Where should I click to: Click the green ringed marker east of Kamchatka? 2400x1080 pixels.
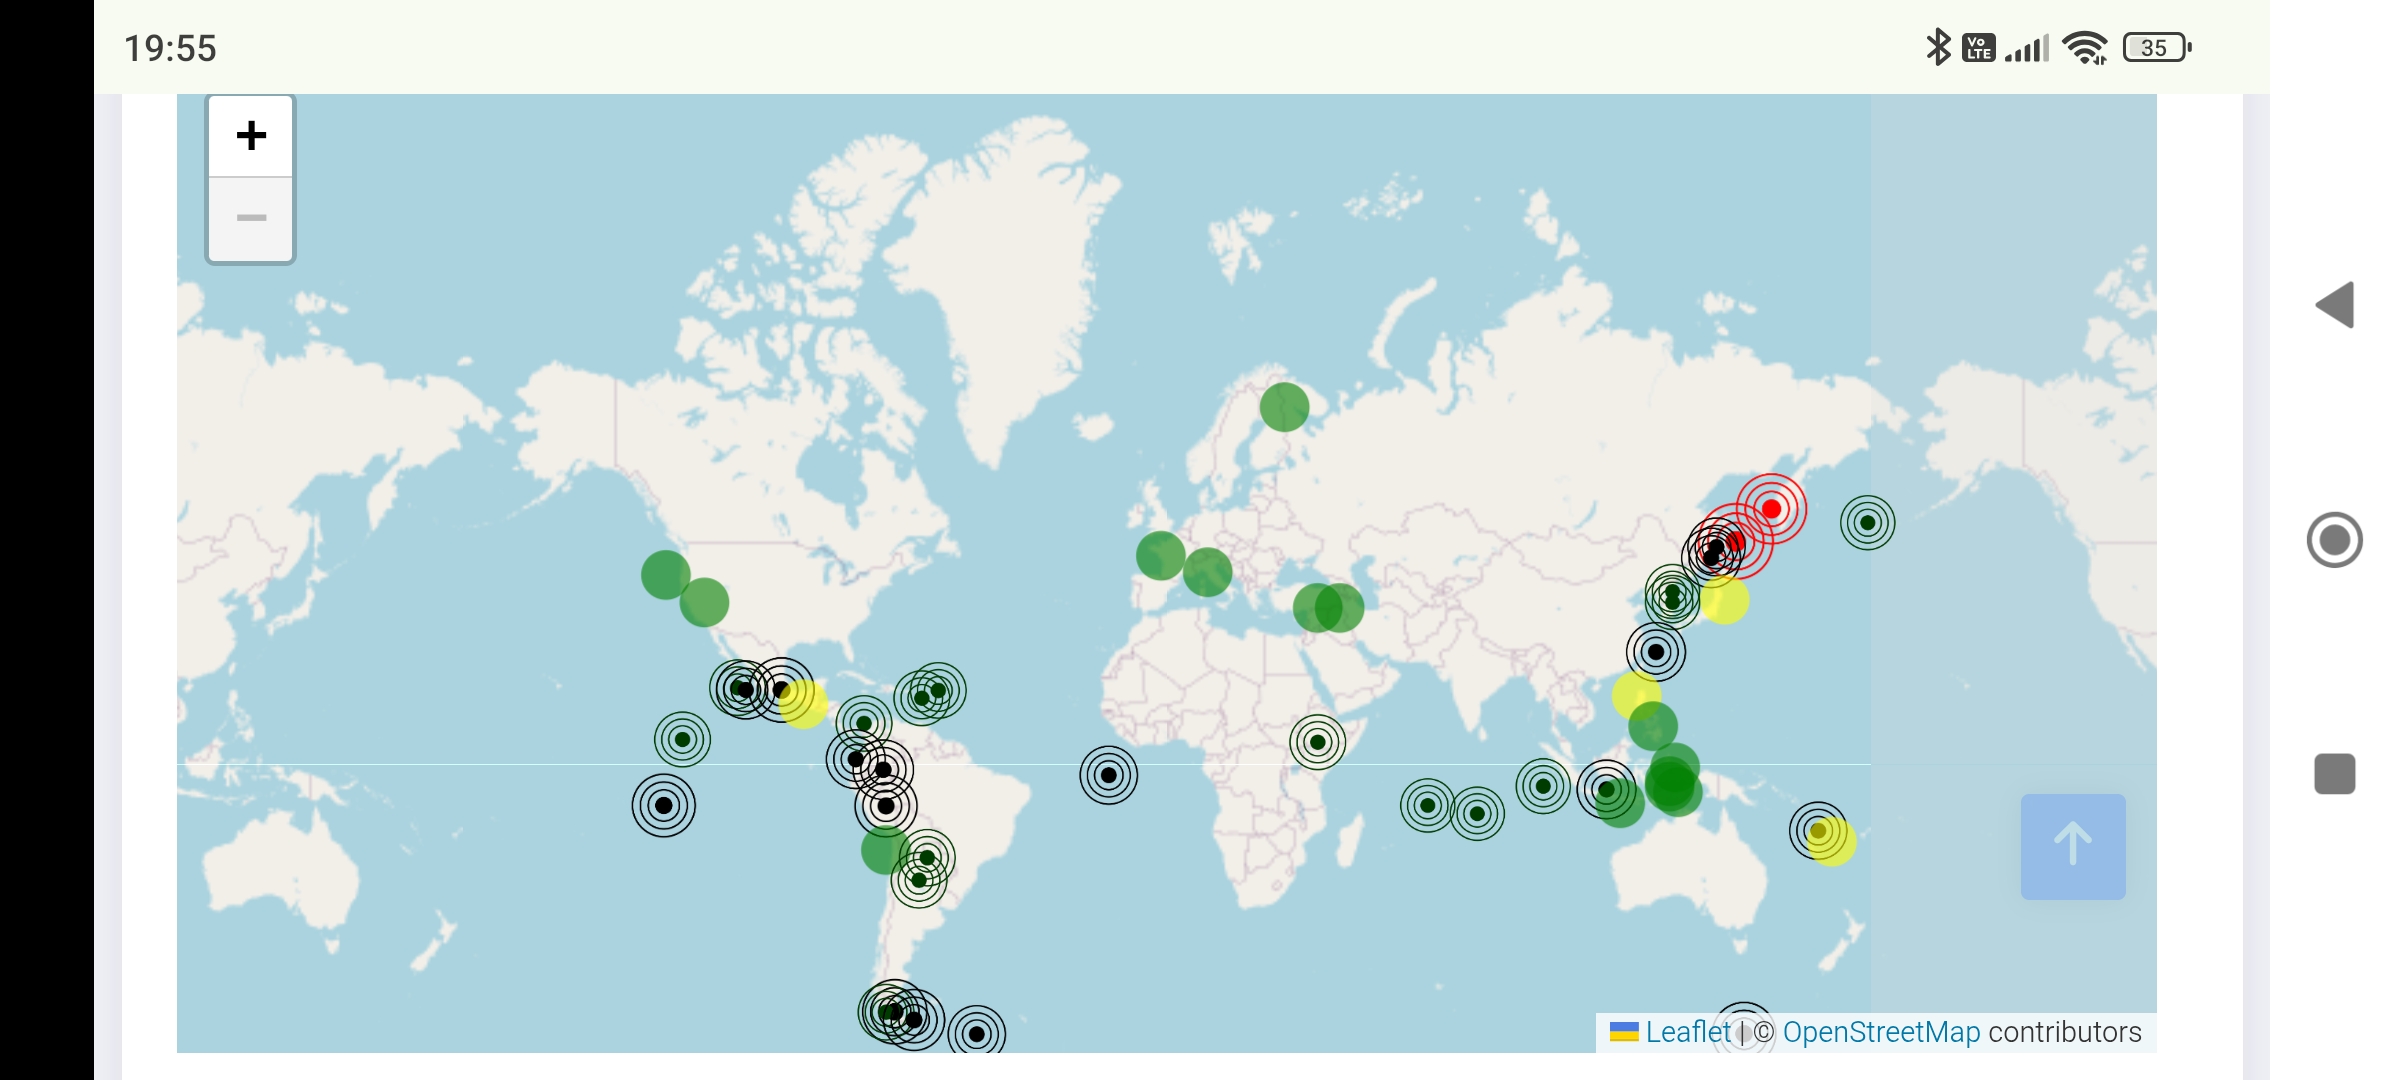1867,522
